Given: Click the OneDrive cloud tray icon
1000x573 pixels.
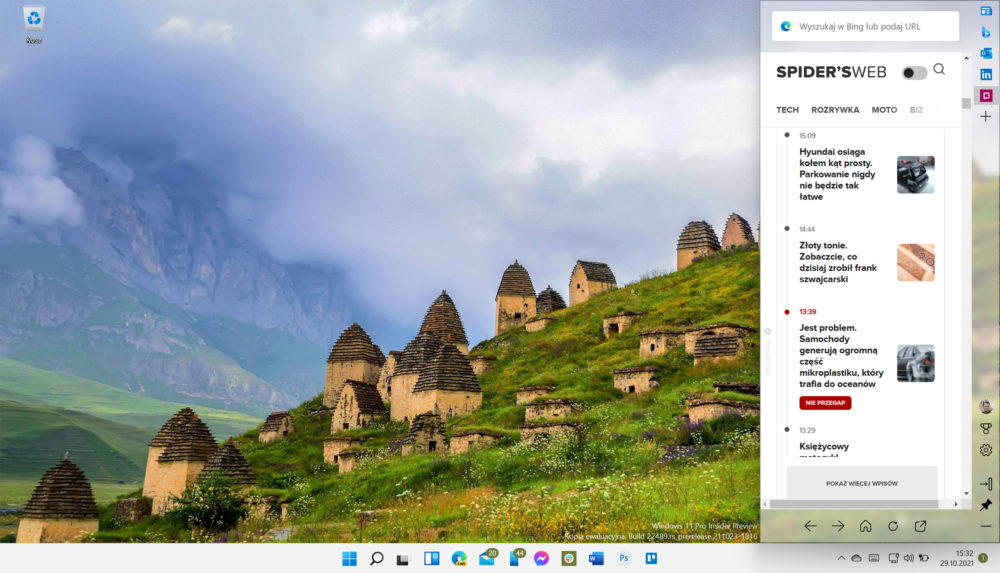Looking at the screenshot, I should pyautogui.click(x=857, y=558).
